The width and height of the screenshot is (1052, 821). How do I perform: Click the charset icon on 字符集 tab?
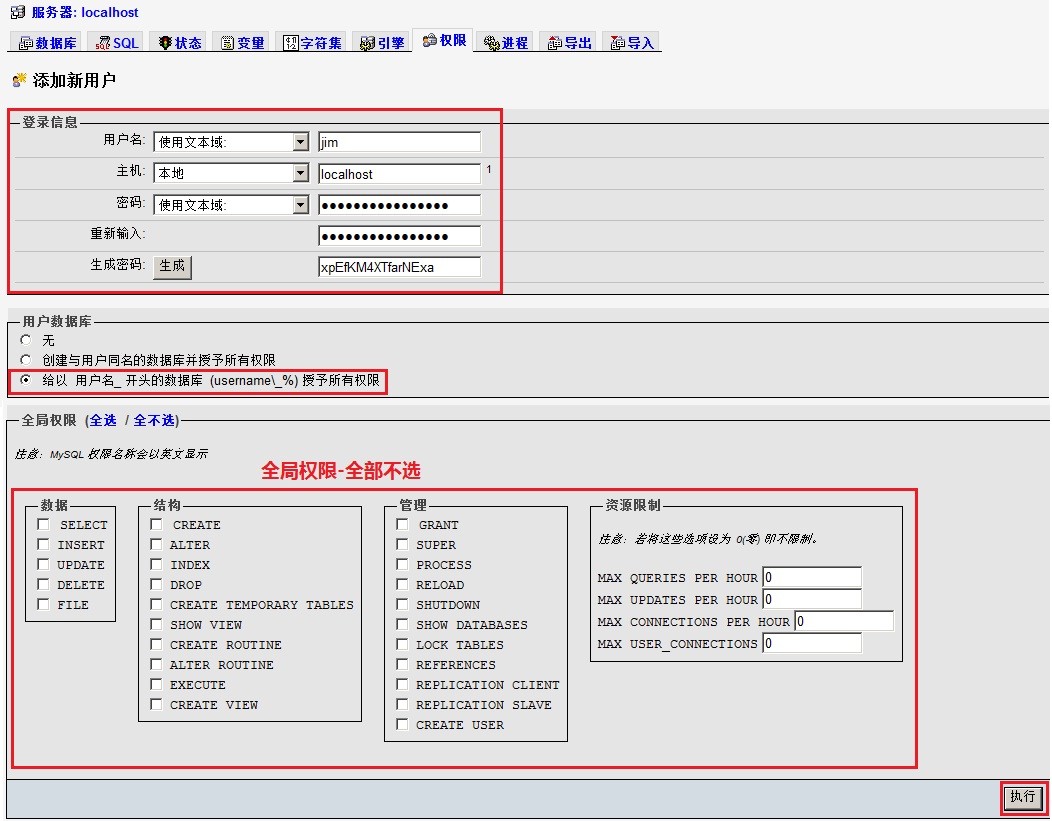pos(291,43)
